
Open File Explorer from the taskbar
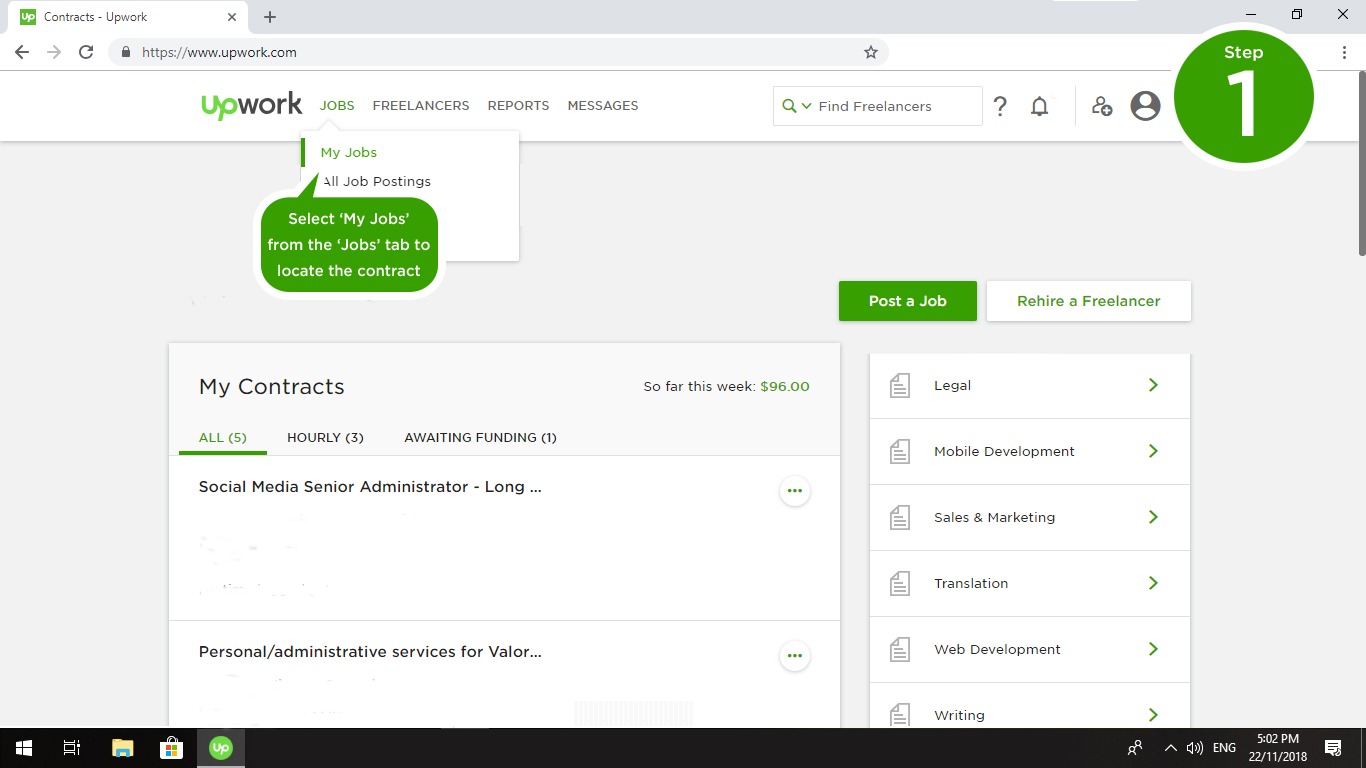[x=122, y=747]
